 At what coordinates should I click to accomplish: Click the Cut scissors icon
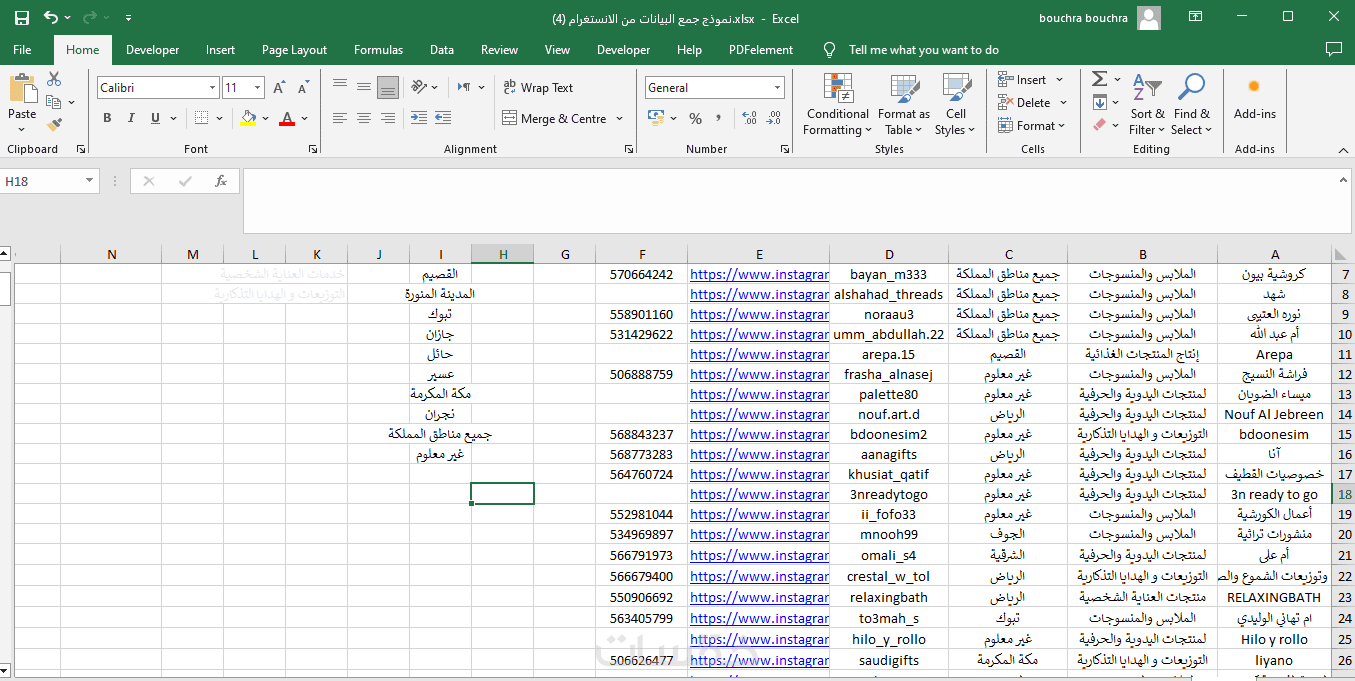[54, 79]
